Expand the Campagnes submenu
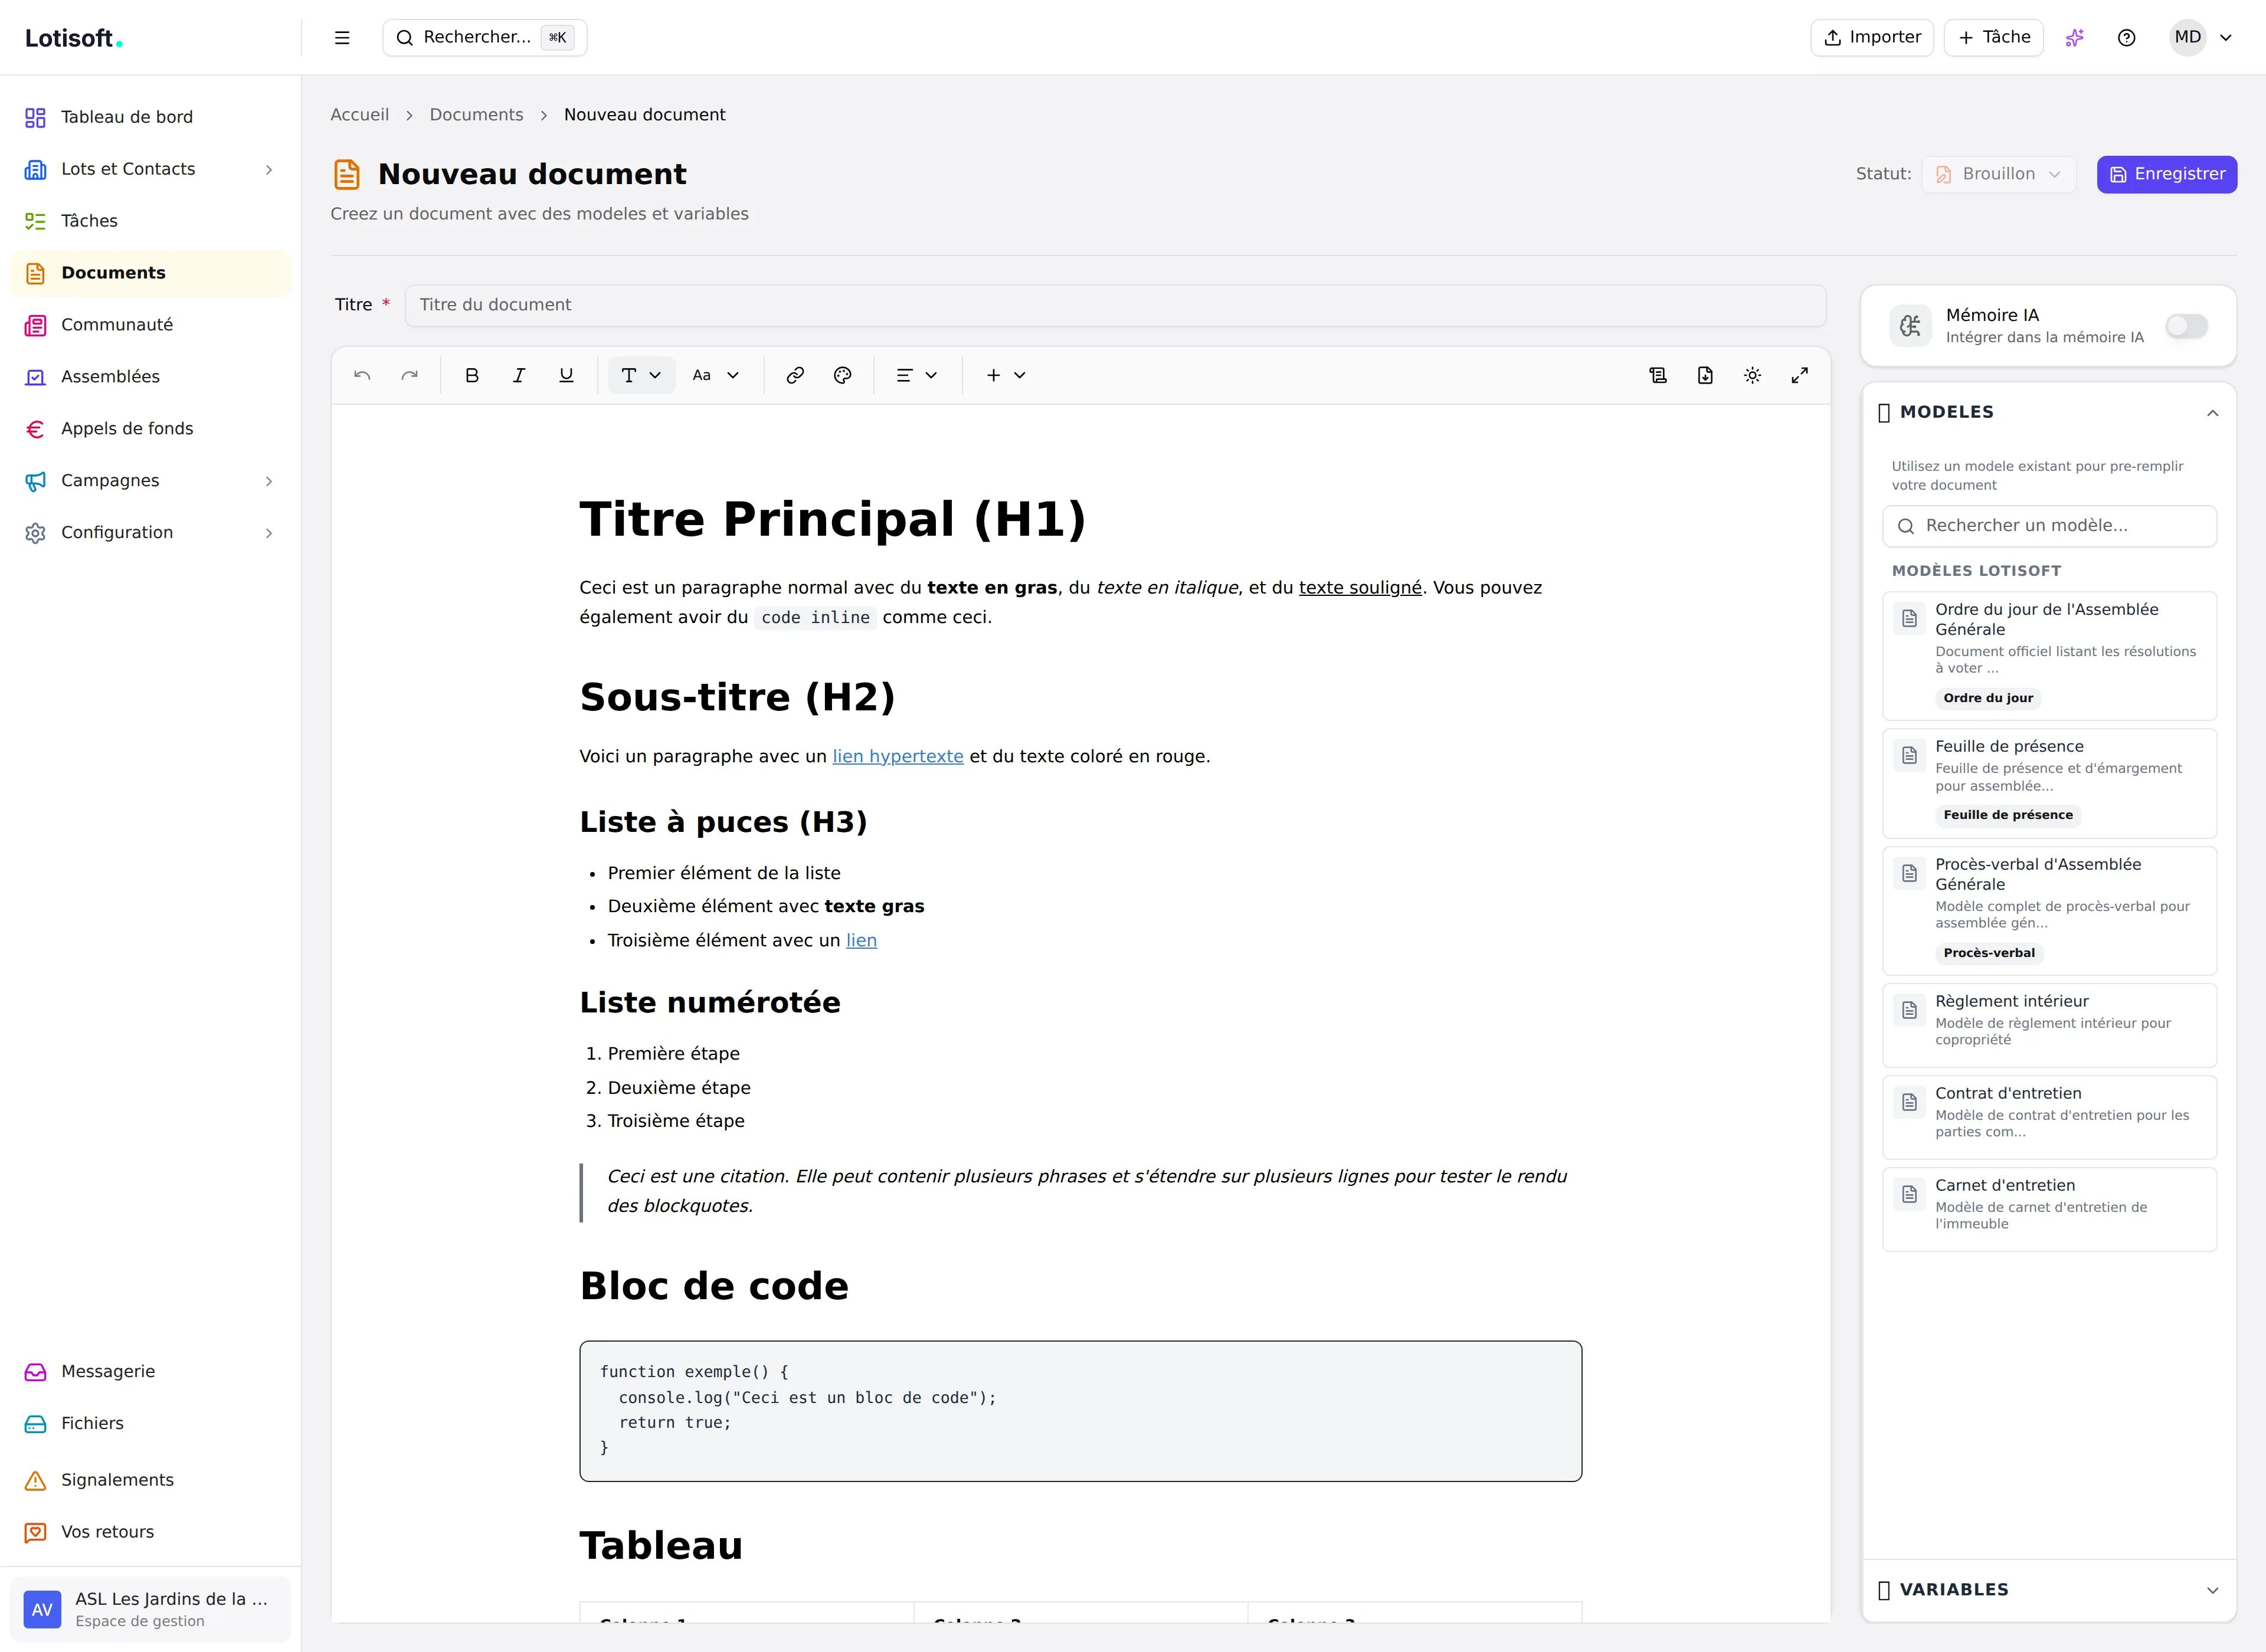 pos(268,481)
